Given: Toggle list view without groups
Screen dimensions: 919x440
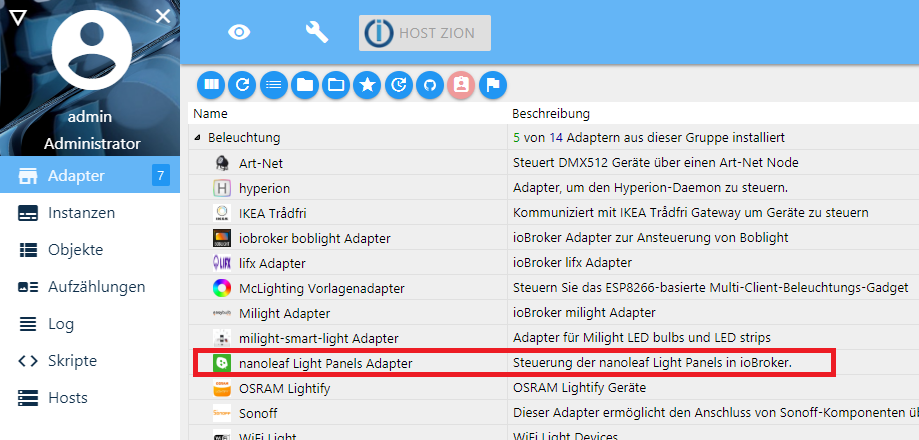Looking at the screenshot, I should click(x=274, y=85).
